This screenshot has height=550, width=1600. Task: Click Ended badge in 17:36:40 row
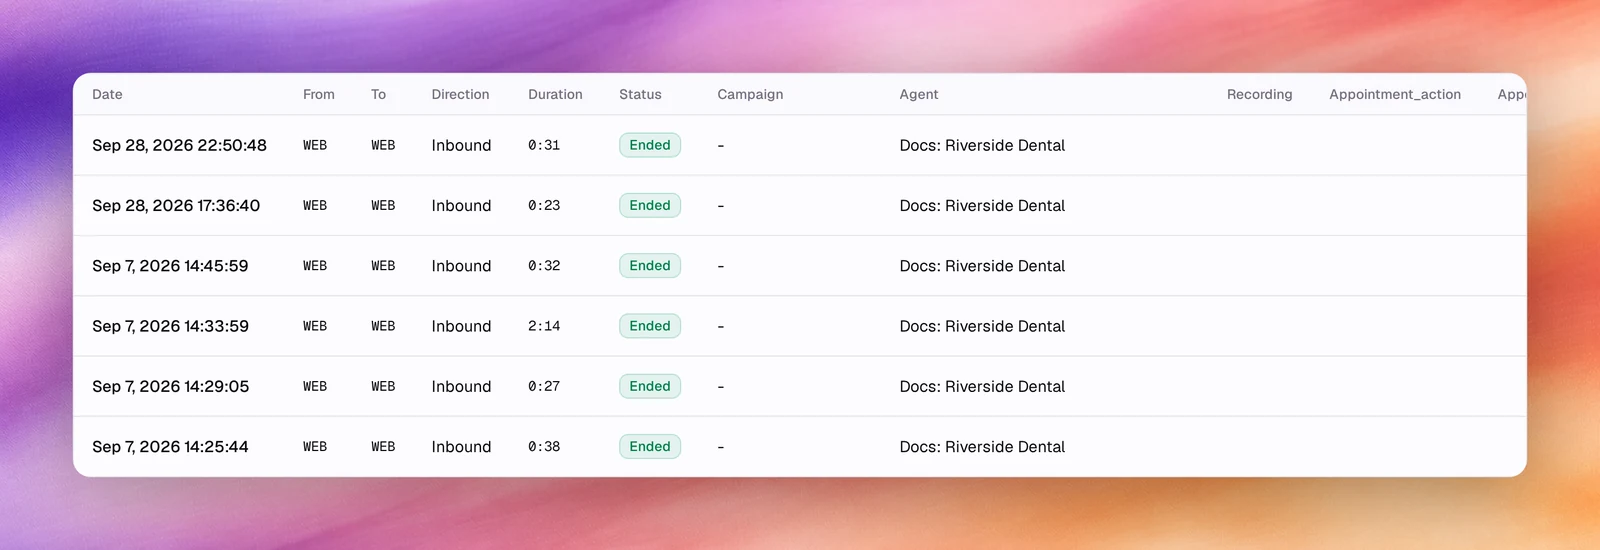click(650, 205)
